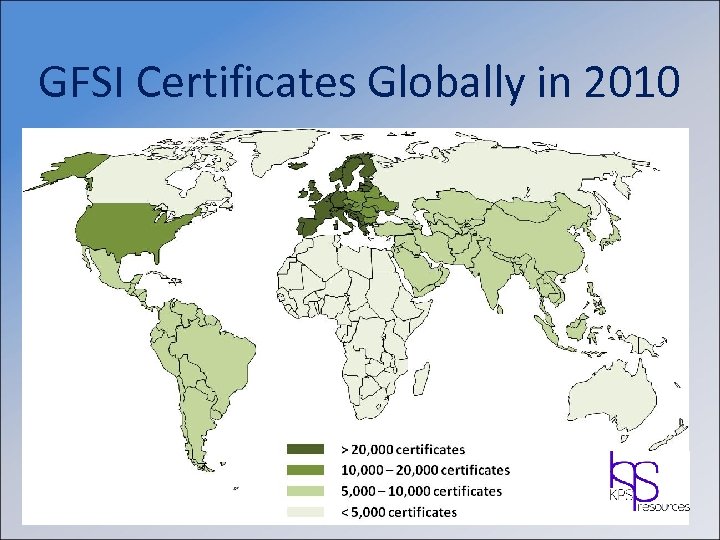Click Mexico on the world map
This screenshot has height=540, width=720.
(108, 269)
